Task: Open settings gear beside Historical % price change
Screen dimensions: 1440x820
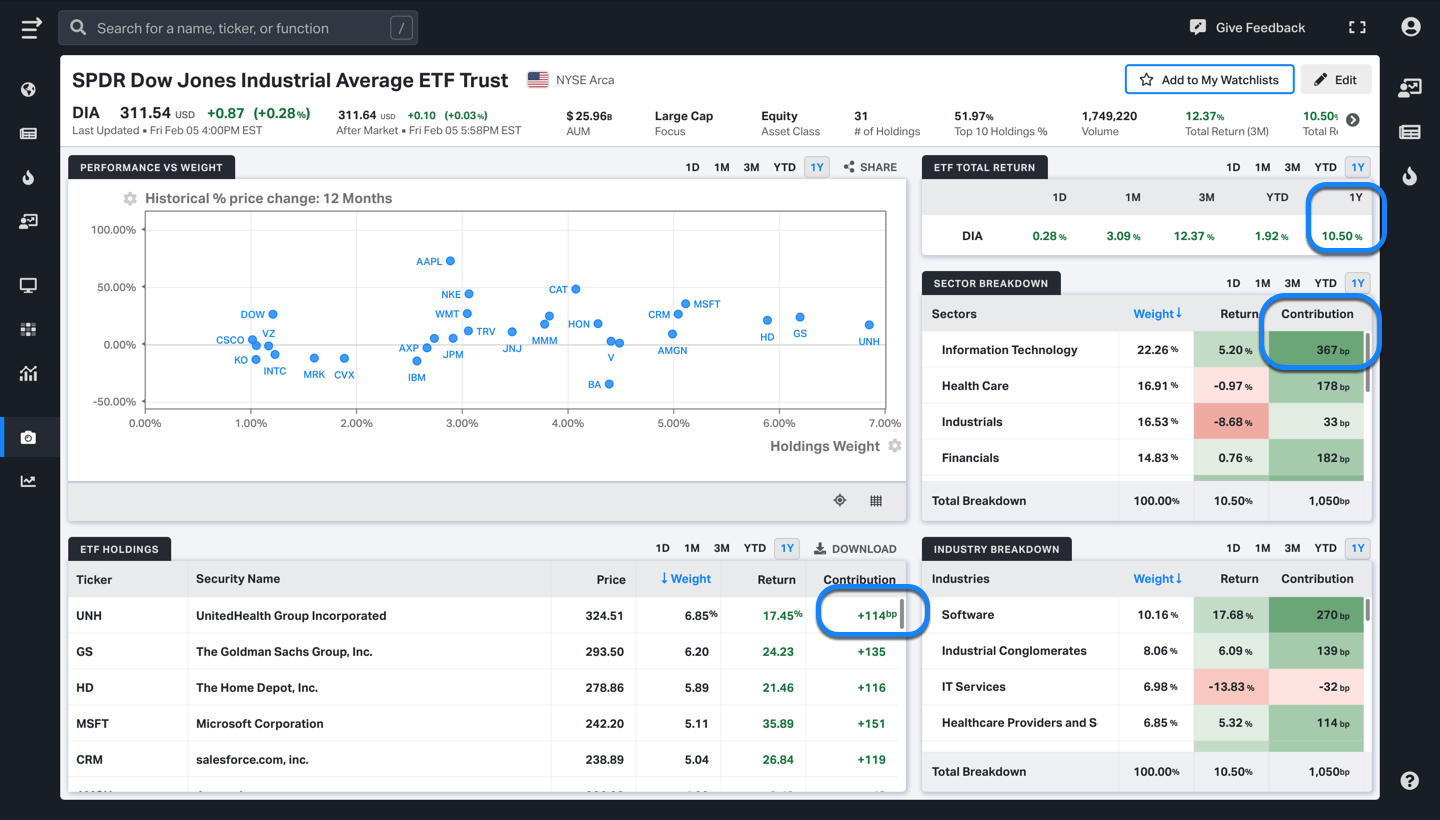Action: click(x=130, y=199)
